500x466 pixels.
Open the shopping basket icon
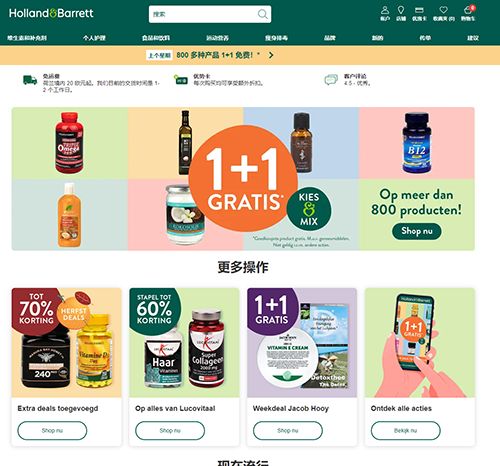point(468,10)
